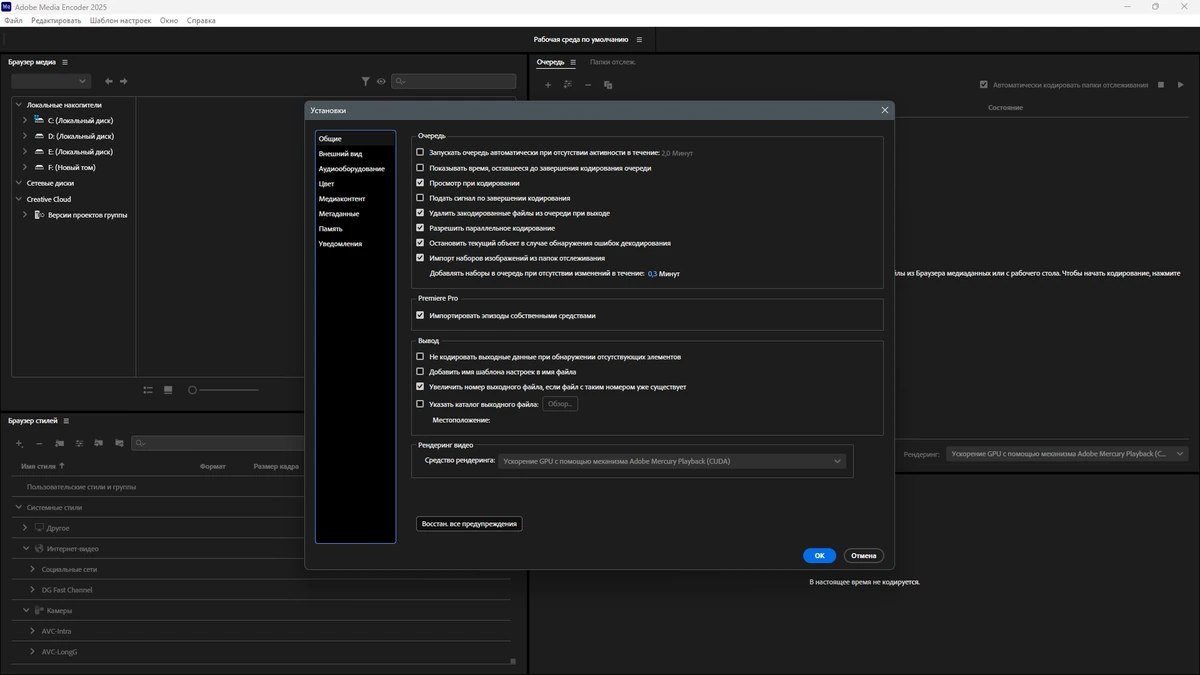Click the list view icon below Media Browser
Viewport: 1200px width, 675px height.
tap(148, 390)
